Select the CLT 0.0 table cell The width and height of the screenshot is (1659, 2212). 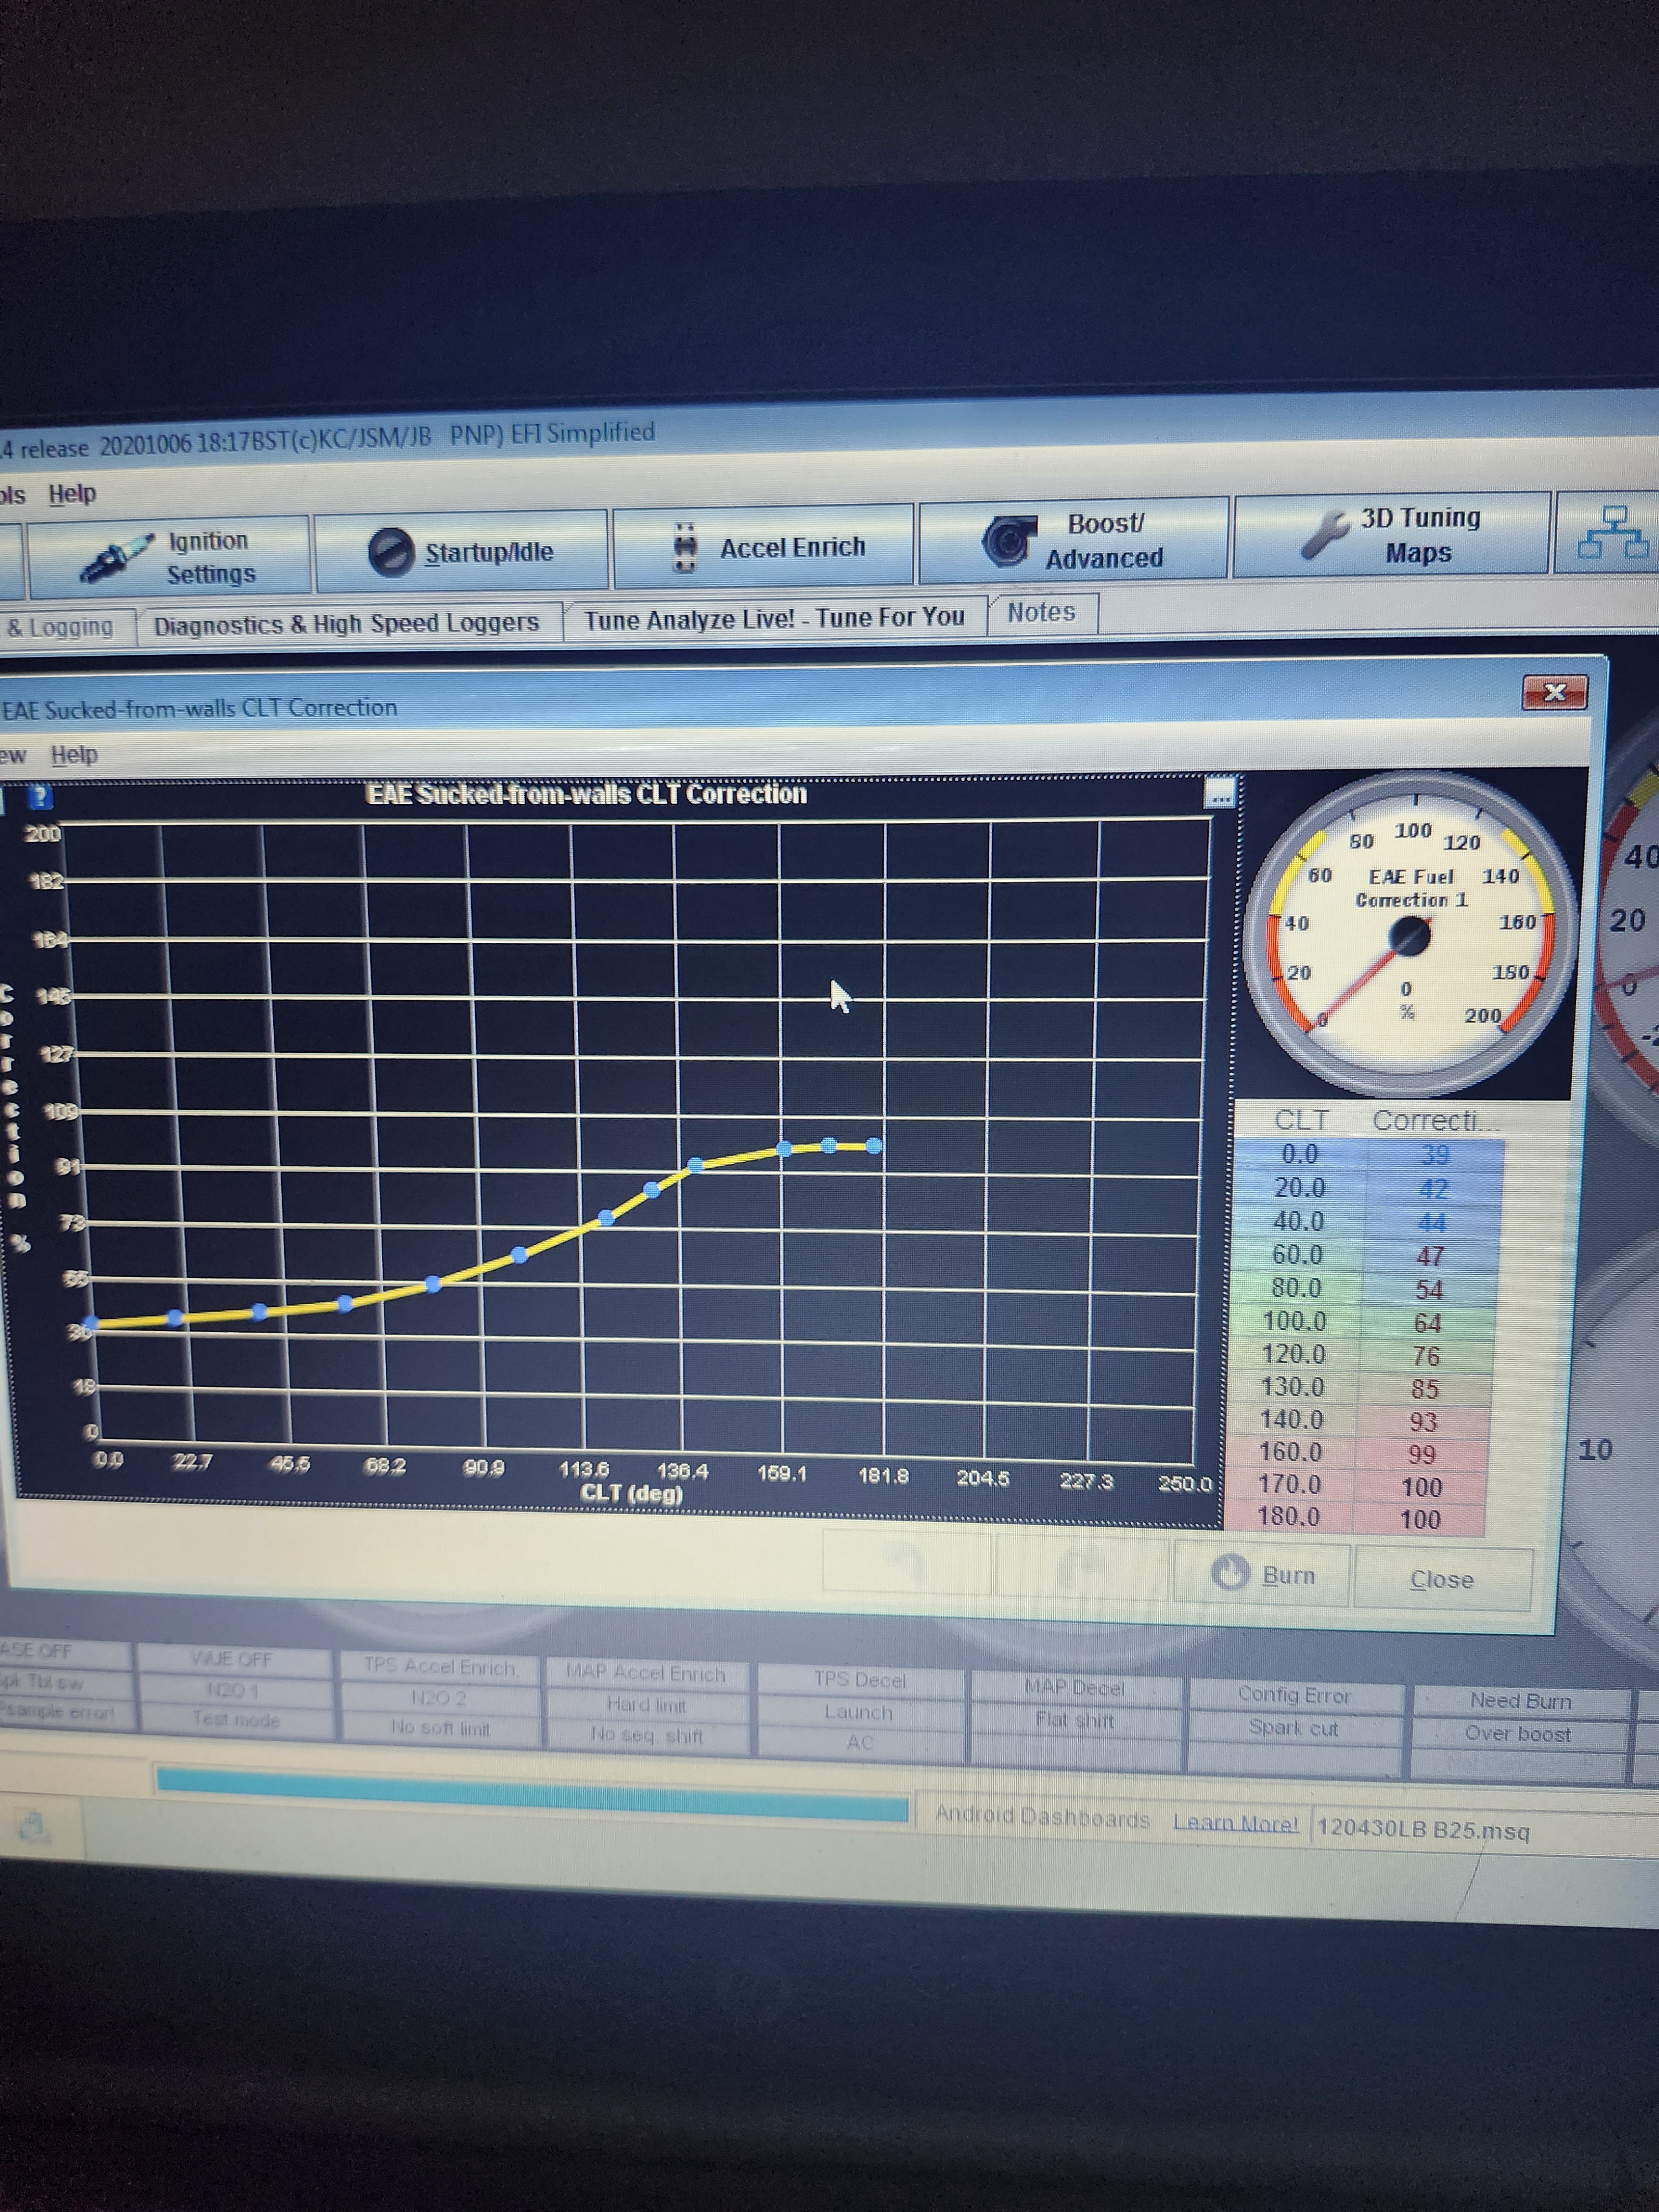click(1299, 1155)
